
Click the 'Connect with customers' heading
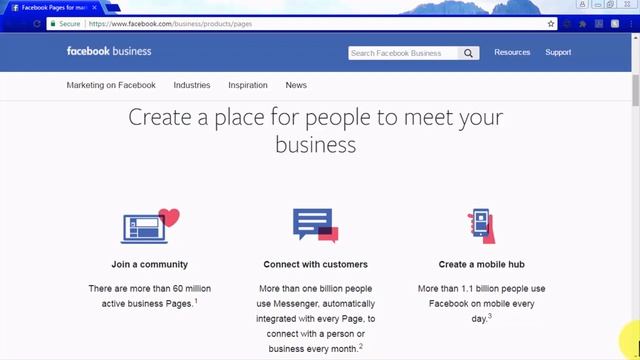click(316, 264)
